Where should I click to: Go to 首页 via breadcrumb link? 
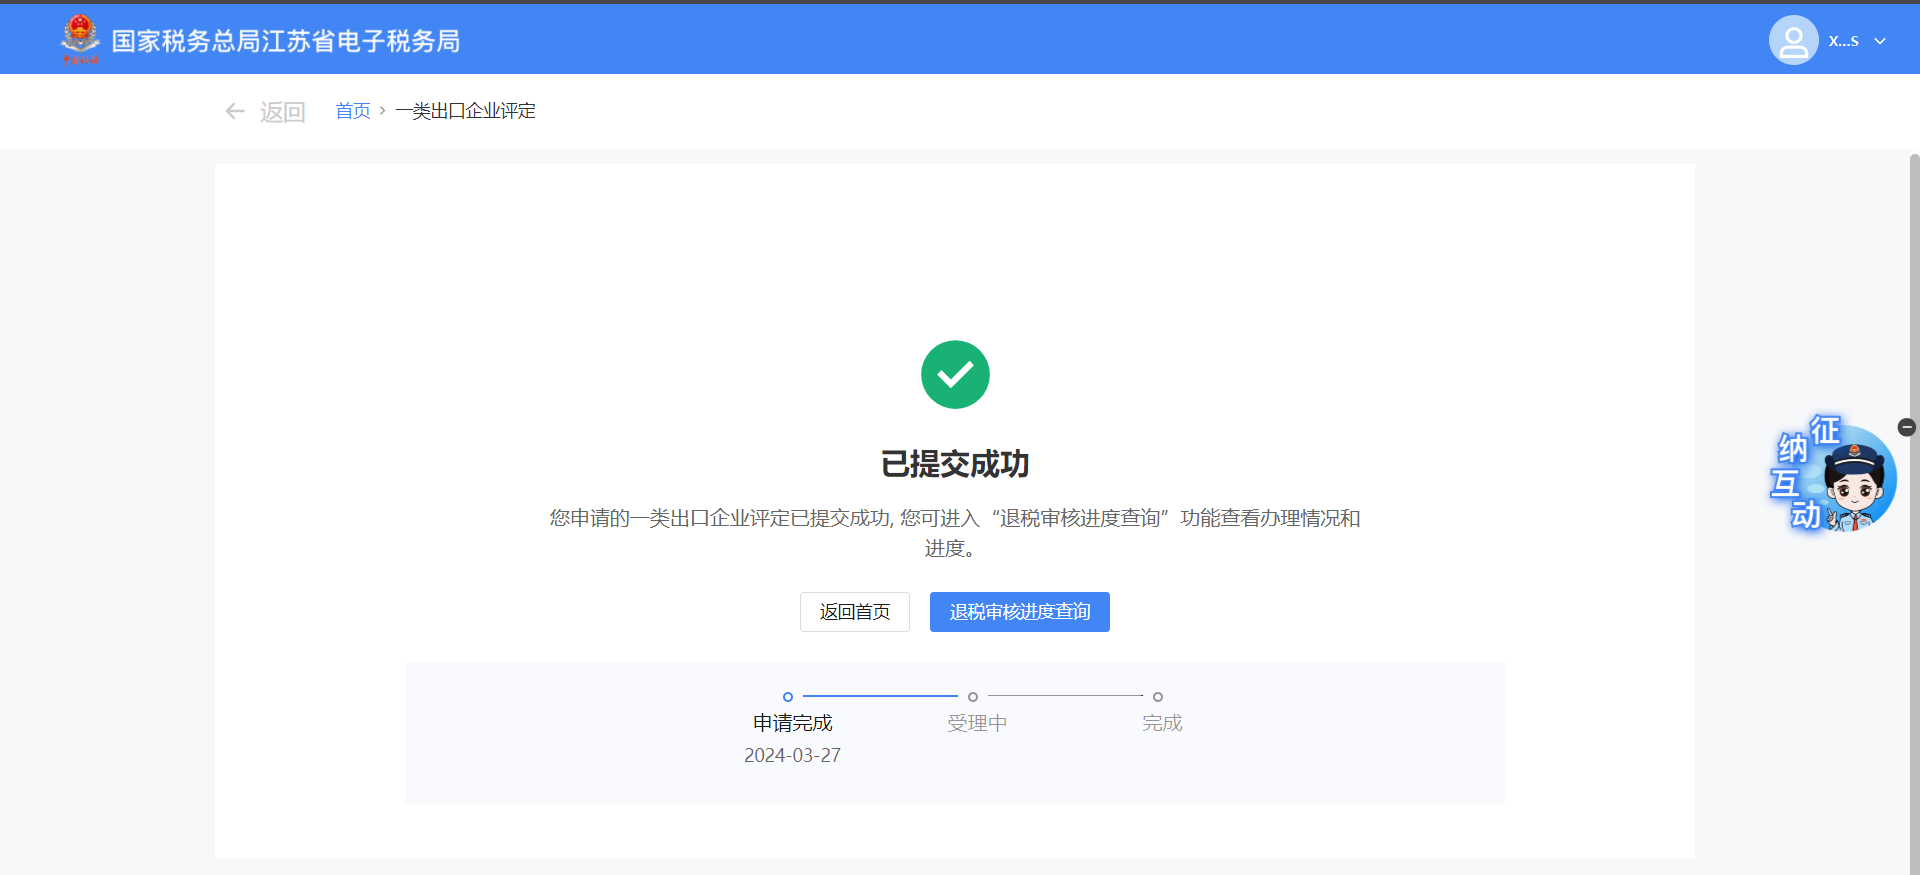tap(352, 111)
